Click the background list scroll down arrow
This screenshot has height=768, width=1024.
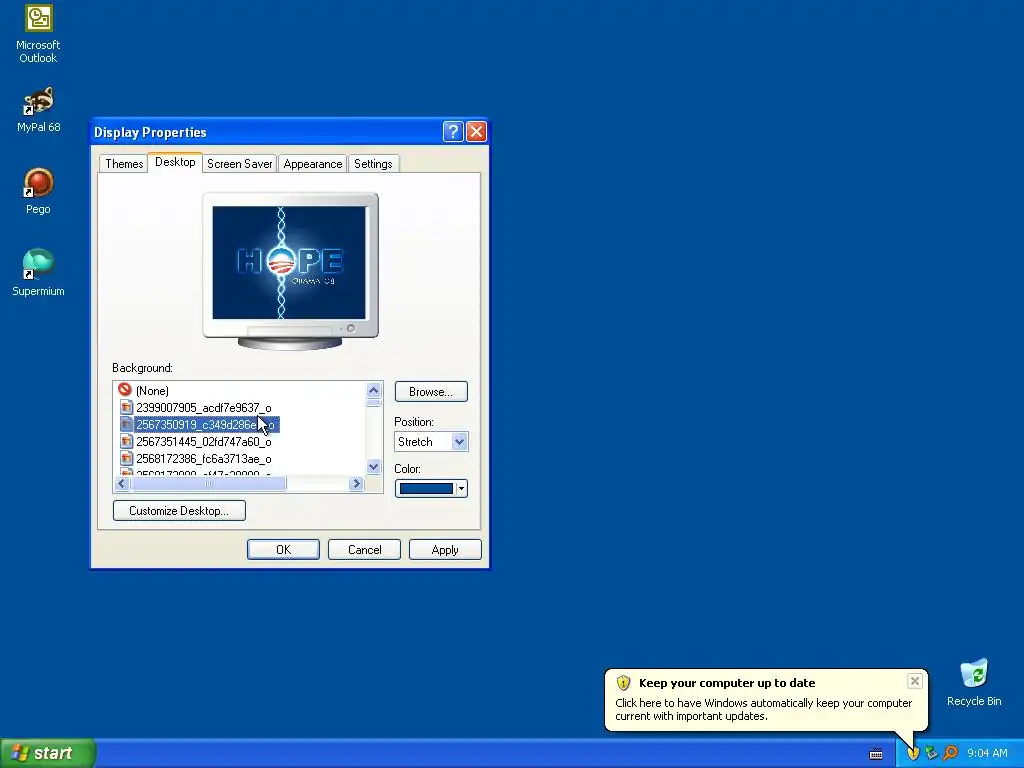click(374, 466)
